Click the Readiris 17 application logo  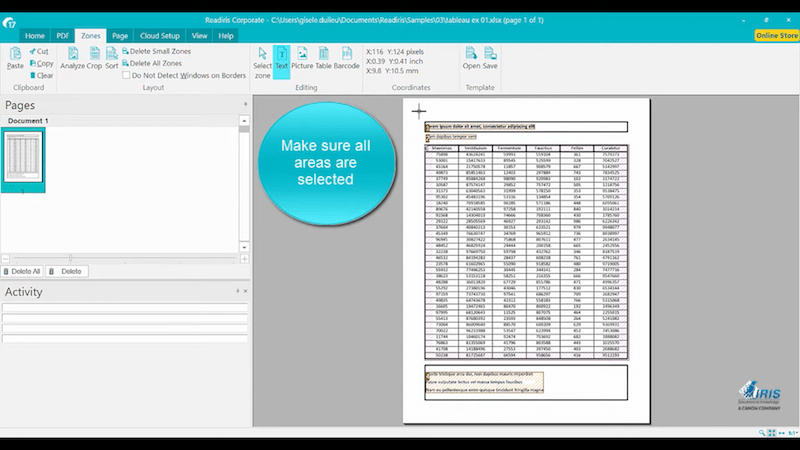9,22
